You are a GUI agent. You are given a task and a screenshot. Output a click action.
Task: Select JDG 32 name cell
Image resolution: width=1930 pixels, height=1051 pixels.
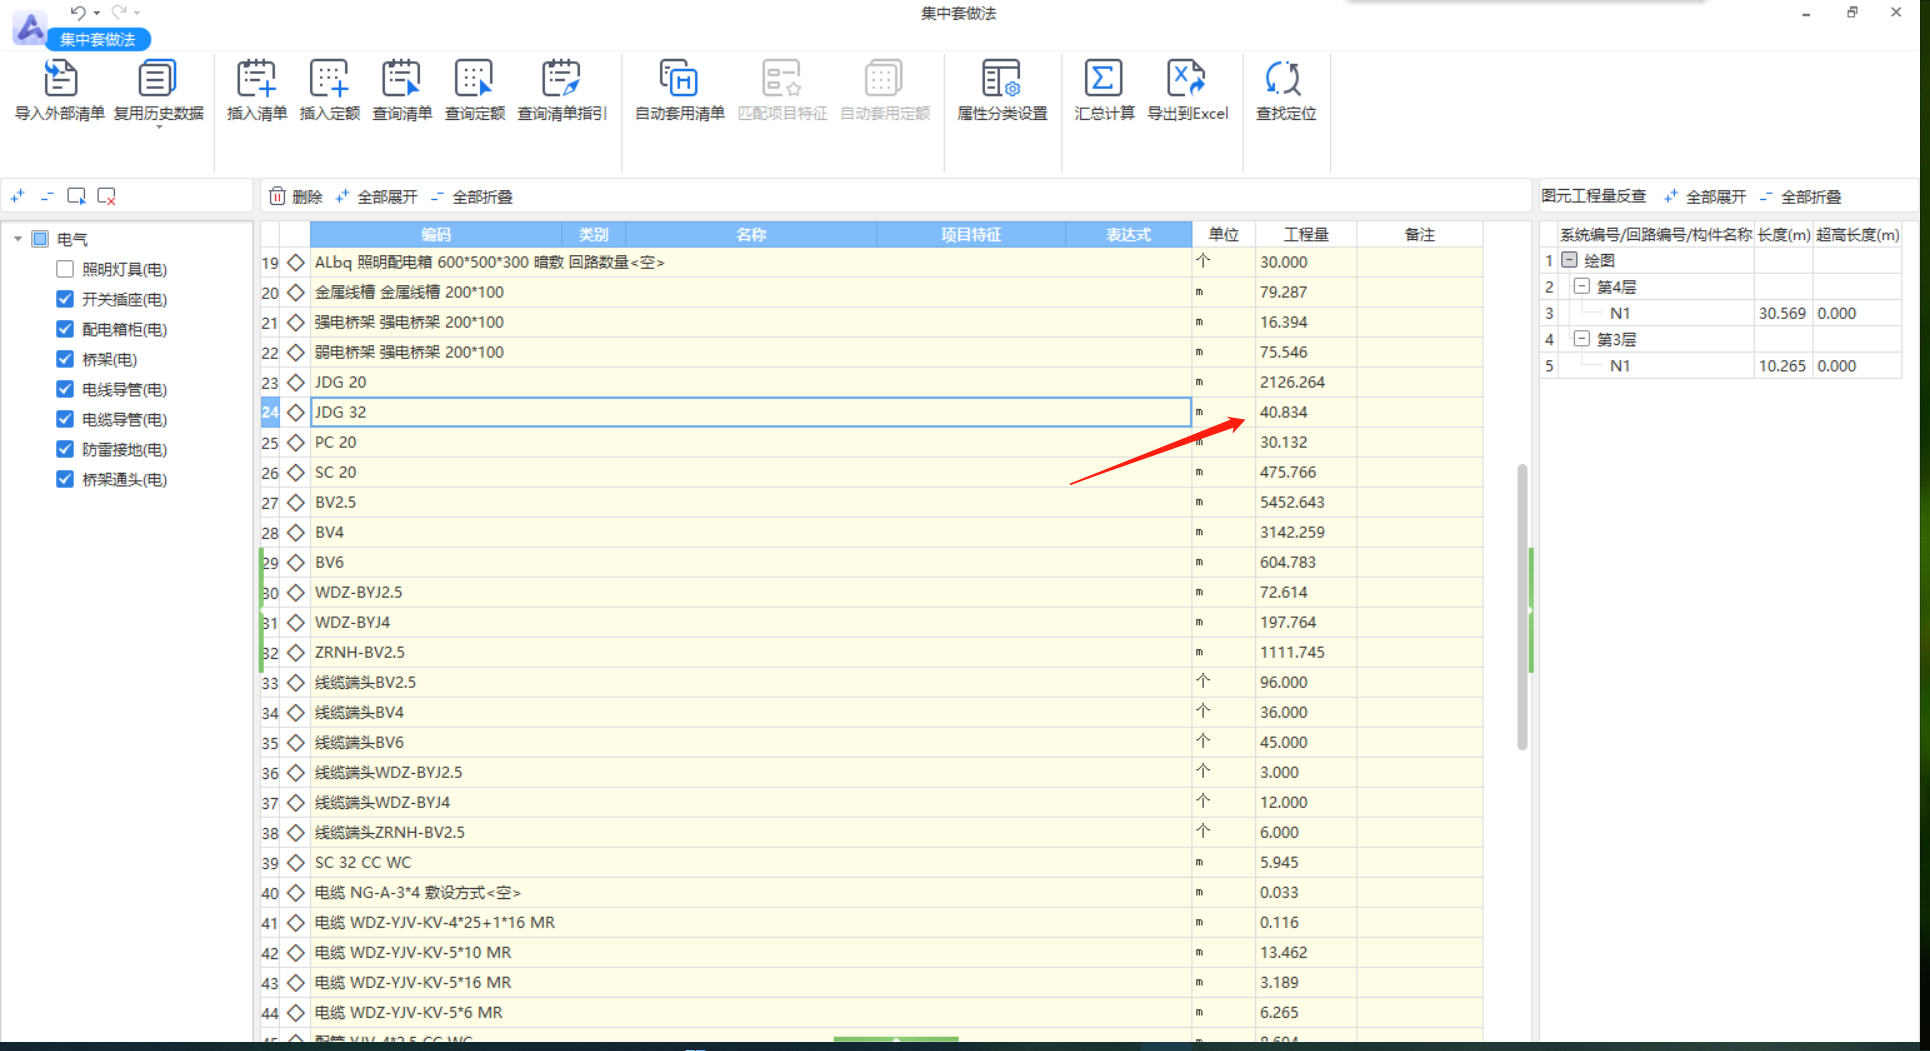[x=751, y=412]
